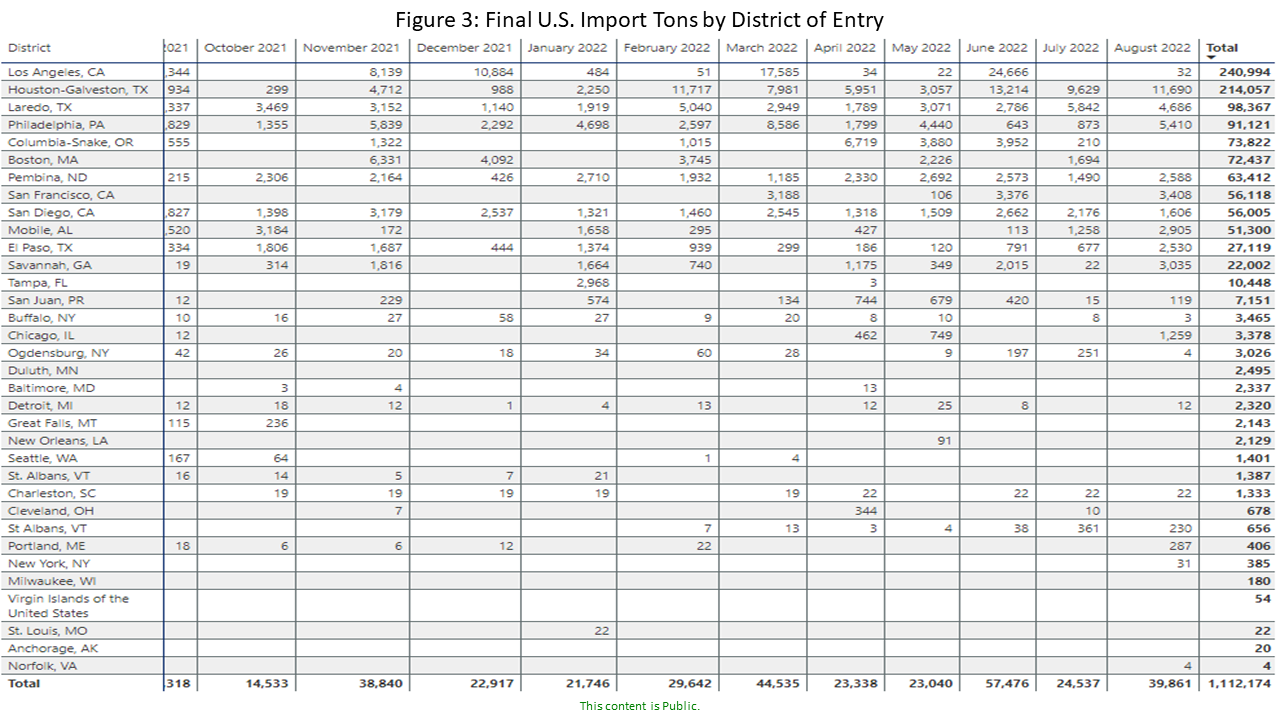Click the Charleston, SC district row
This screenshot has width=1280, height=720.
click(x=52, y=493)
